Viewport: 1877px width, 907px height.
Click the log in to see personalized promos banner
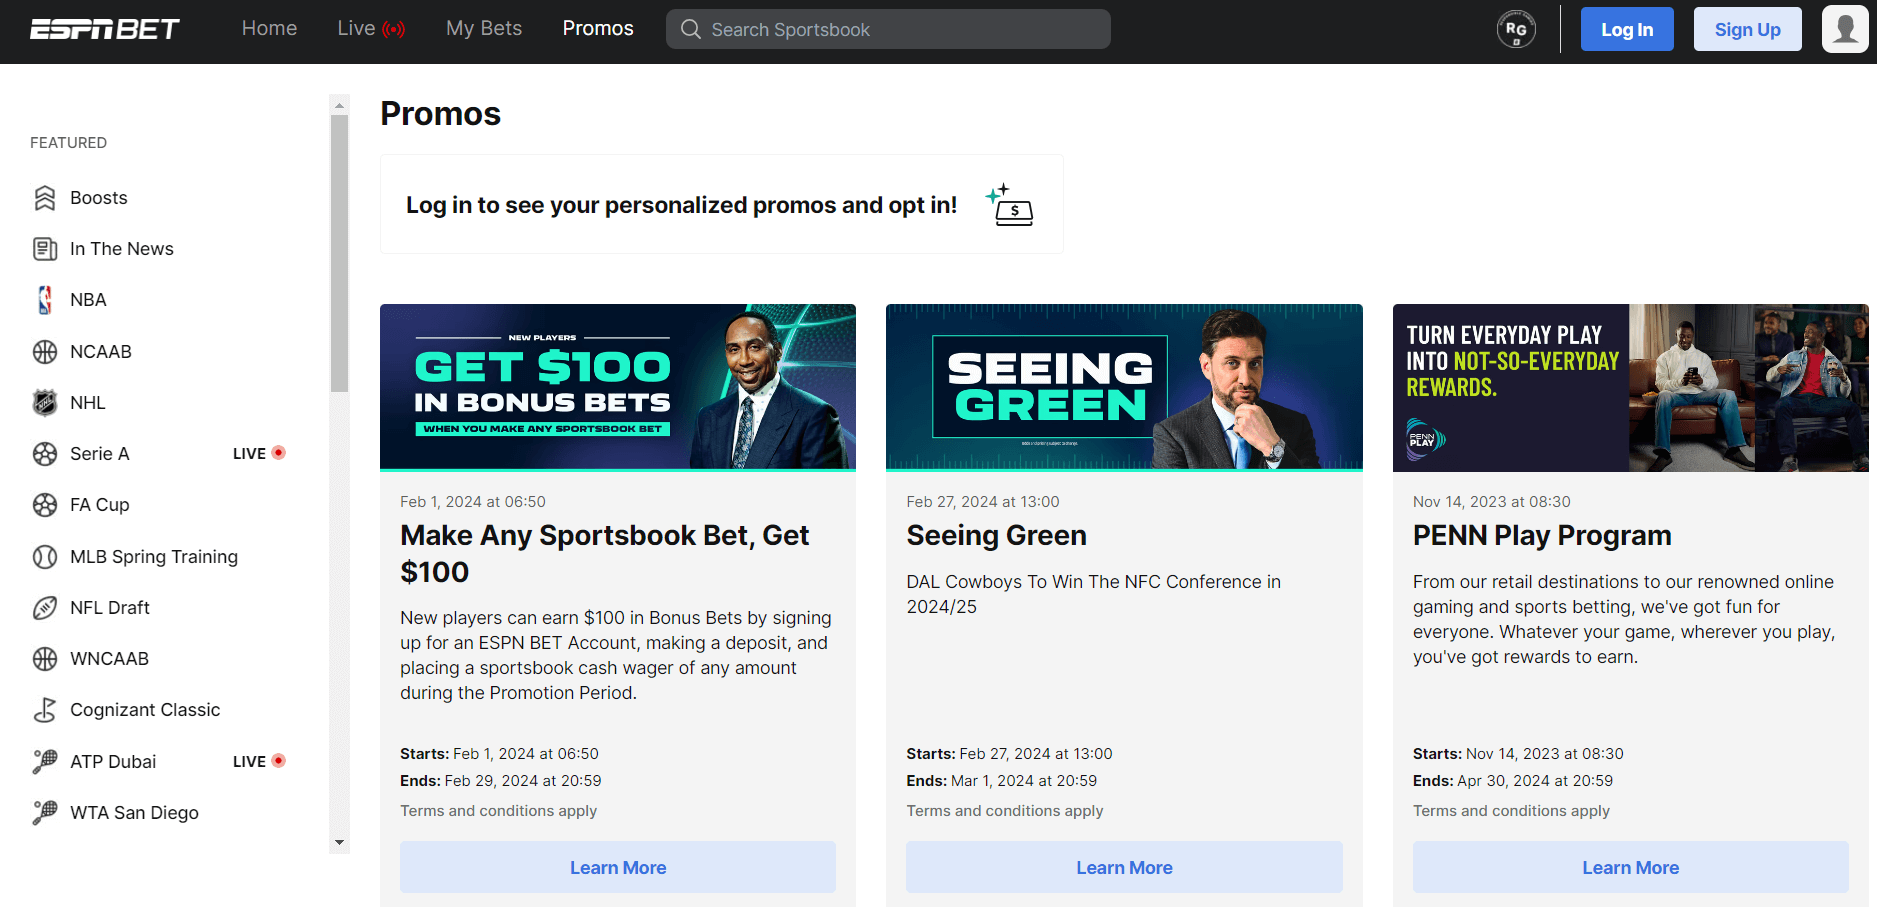click(x=721, y=204)
